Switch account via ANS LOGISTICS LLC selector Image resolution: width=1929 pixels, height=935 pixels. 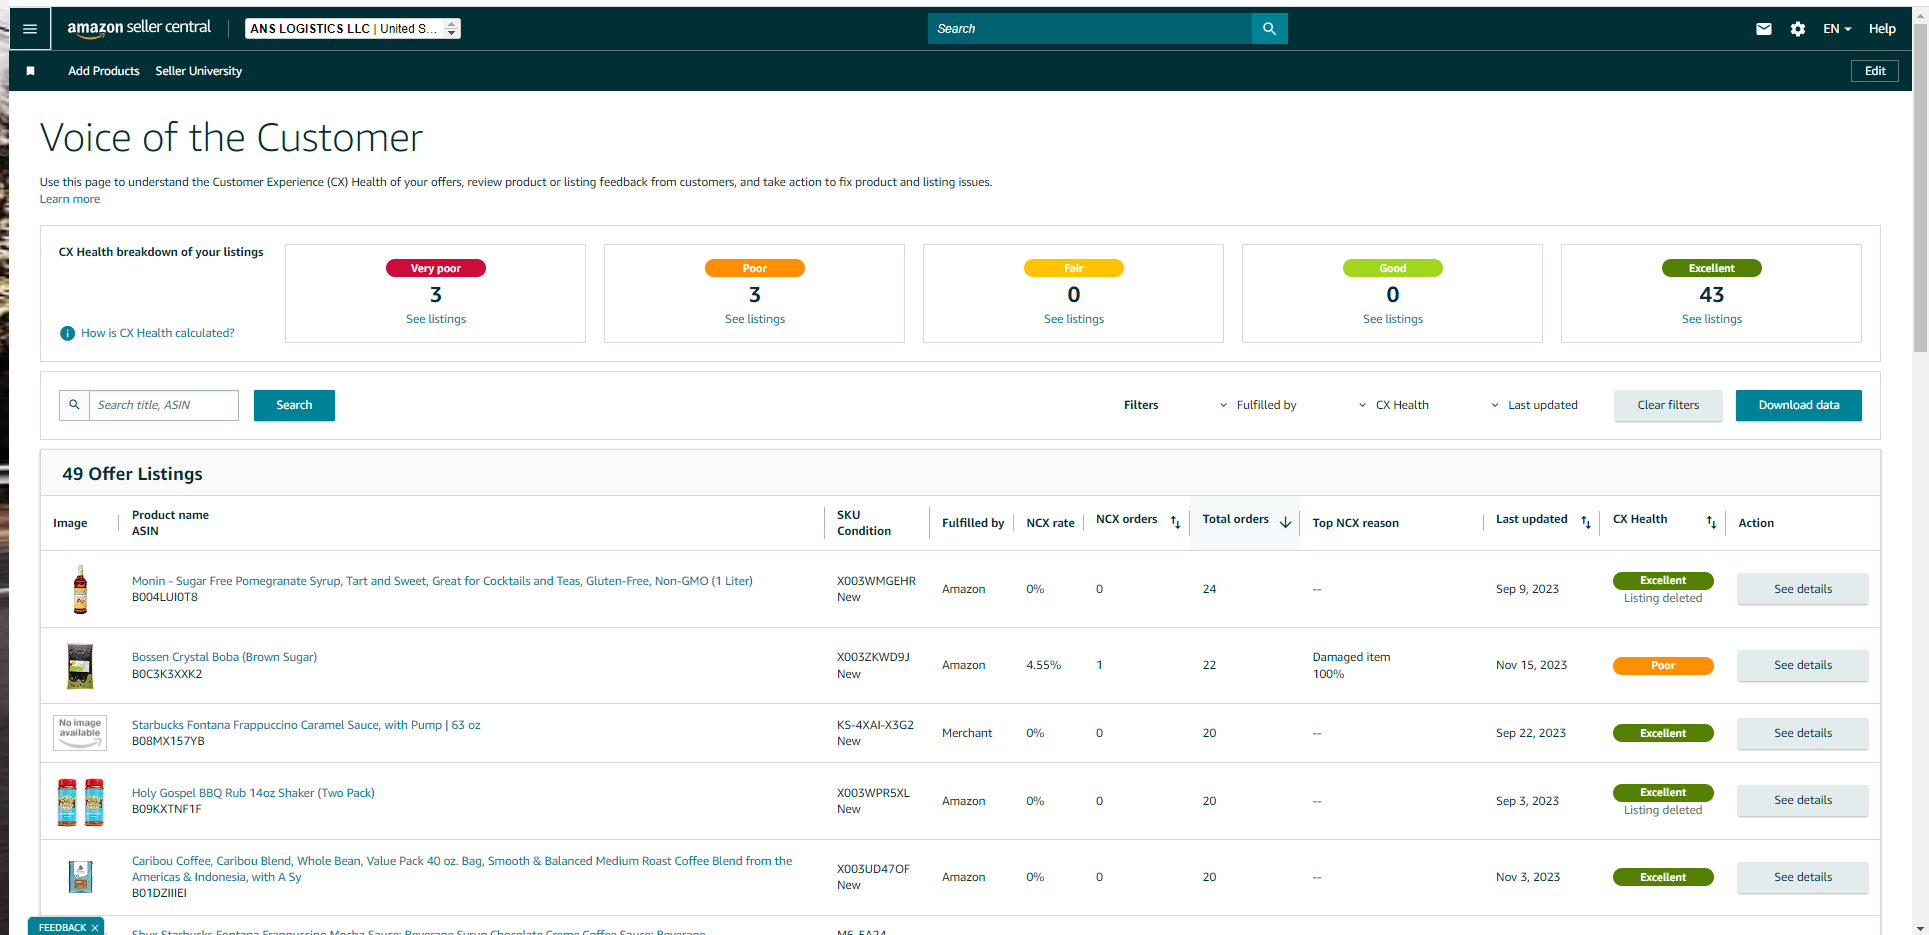[353, 29]
